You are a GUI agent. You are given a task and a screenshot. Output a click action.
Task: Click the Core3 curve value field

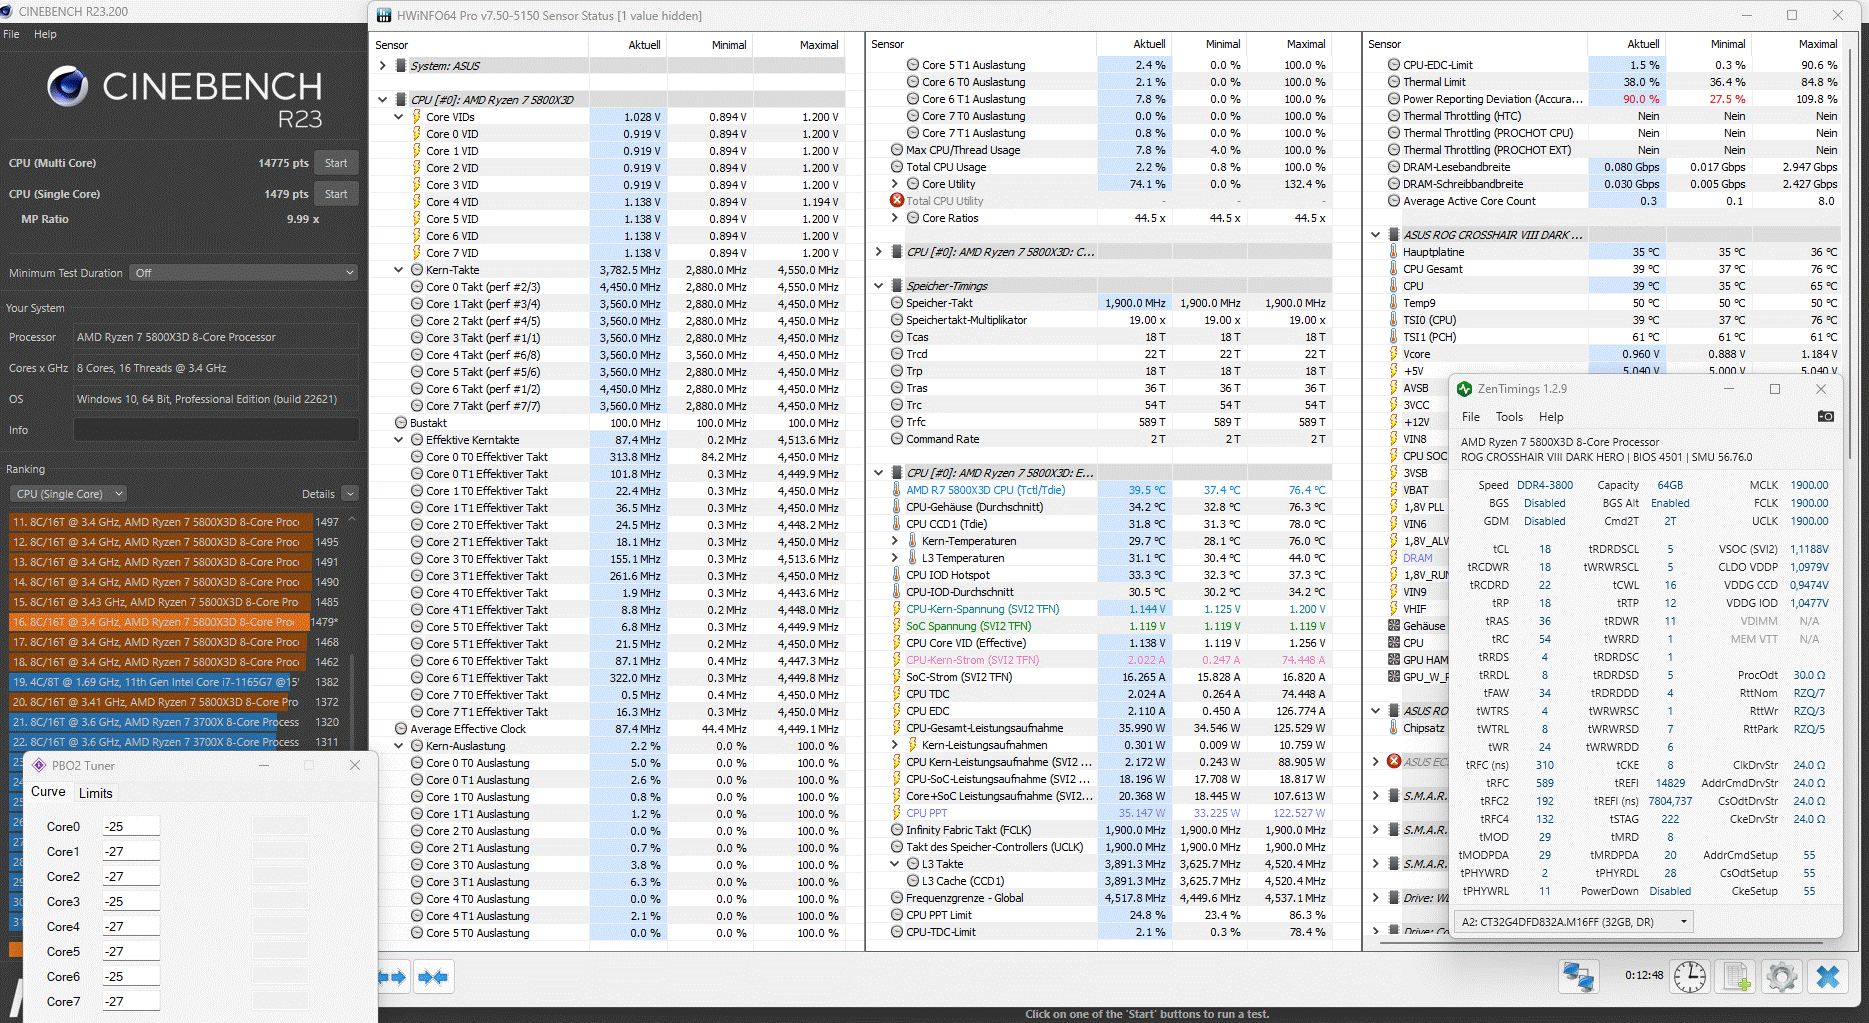(x=131, y=902)
